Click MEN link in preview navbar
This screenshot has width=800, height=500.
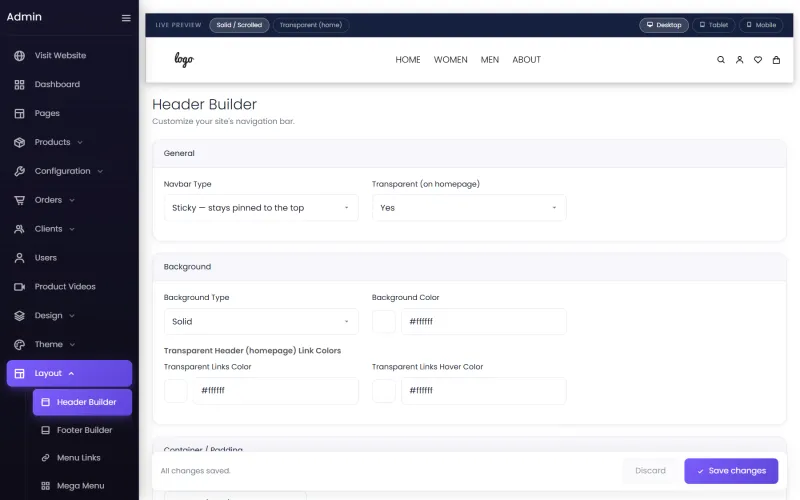pyautogui.click(x=490, y=60)
